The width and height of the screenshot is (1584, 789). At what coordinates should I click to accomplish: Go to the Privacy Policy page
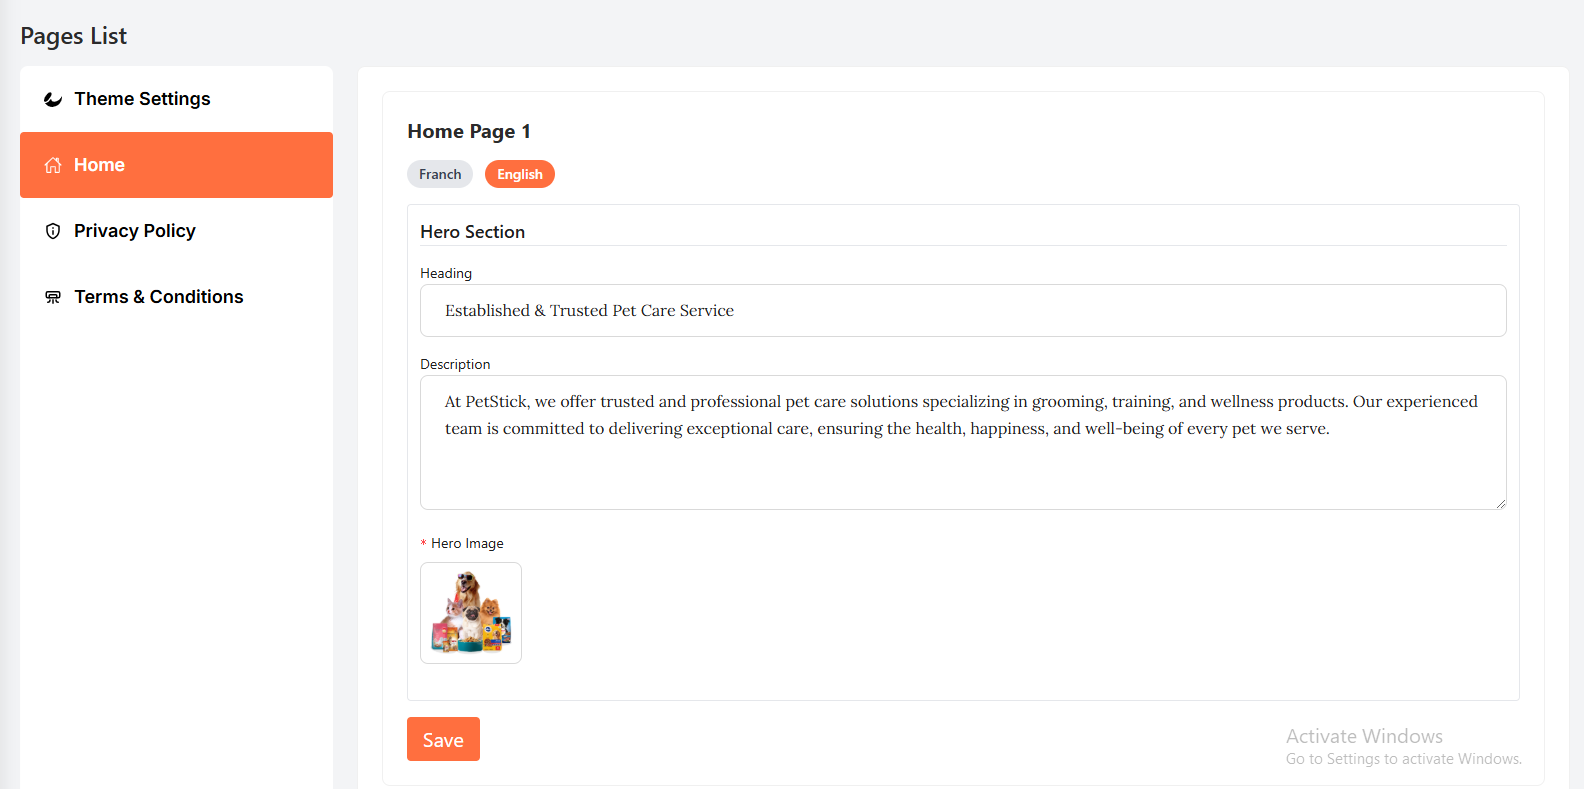[135, 231]
